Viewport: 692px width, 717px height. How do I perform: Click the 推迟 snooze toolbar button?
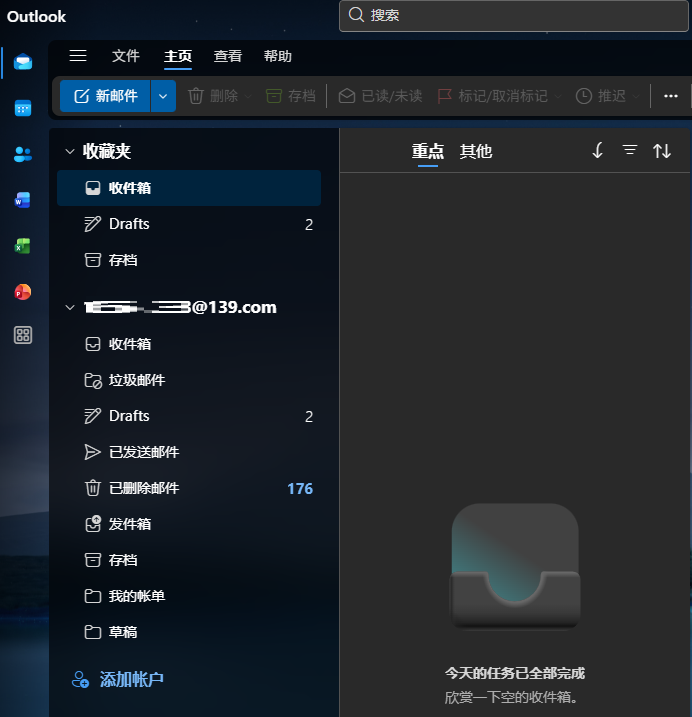click(x=601, y=96)
